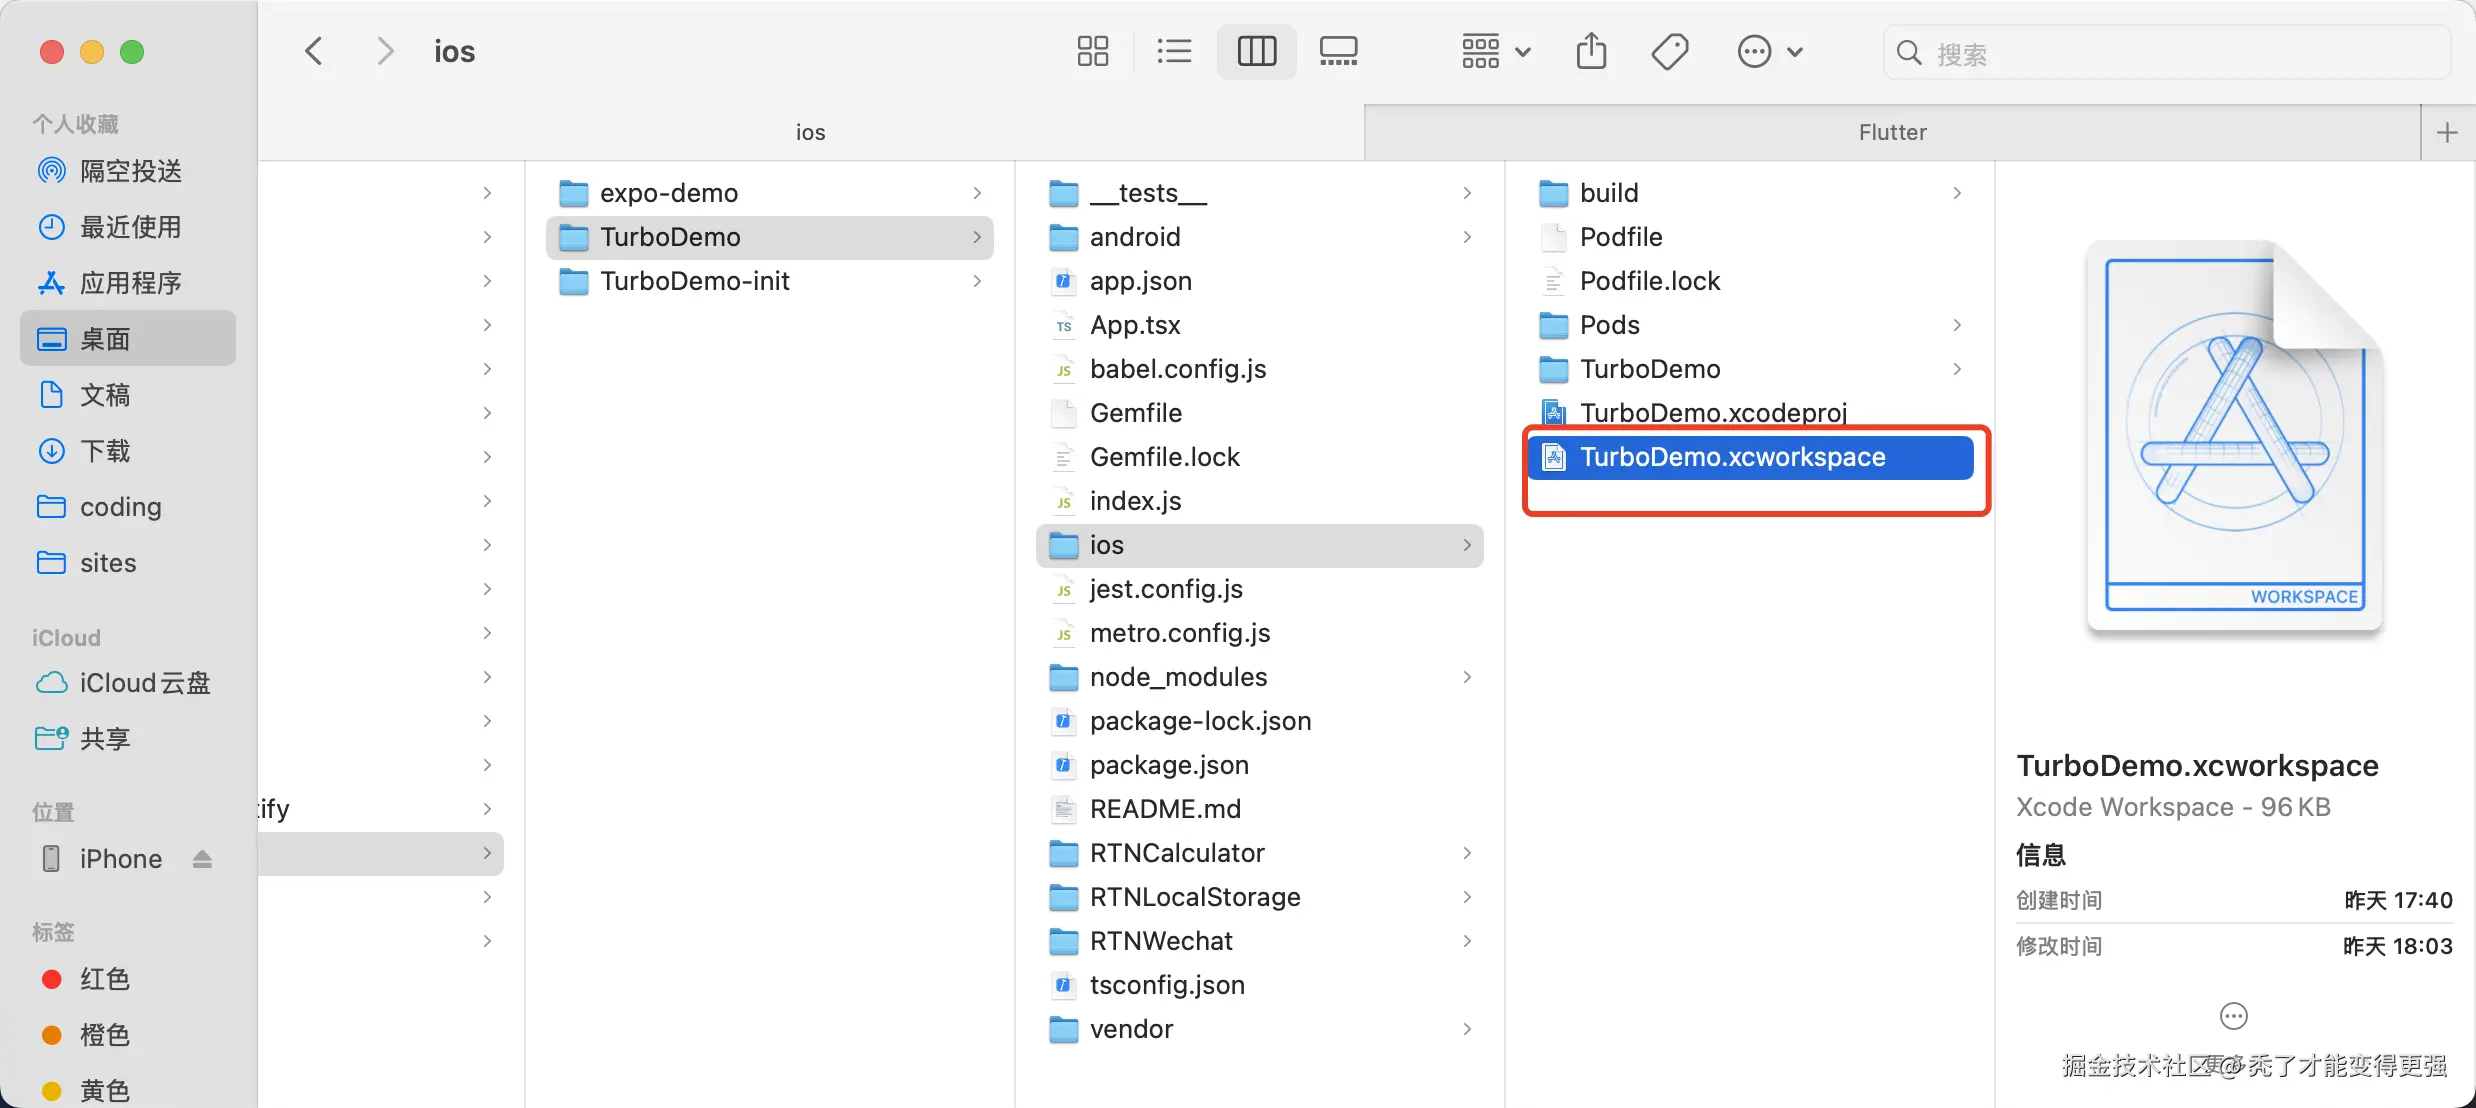The width and height of the screenshot is (2476, 1108).
Task: Expand the ios folder chevron
Action: 1467,545
